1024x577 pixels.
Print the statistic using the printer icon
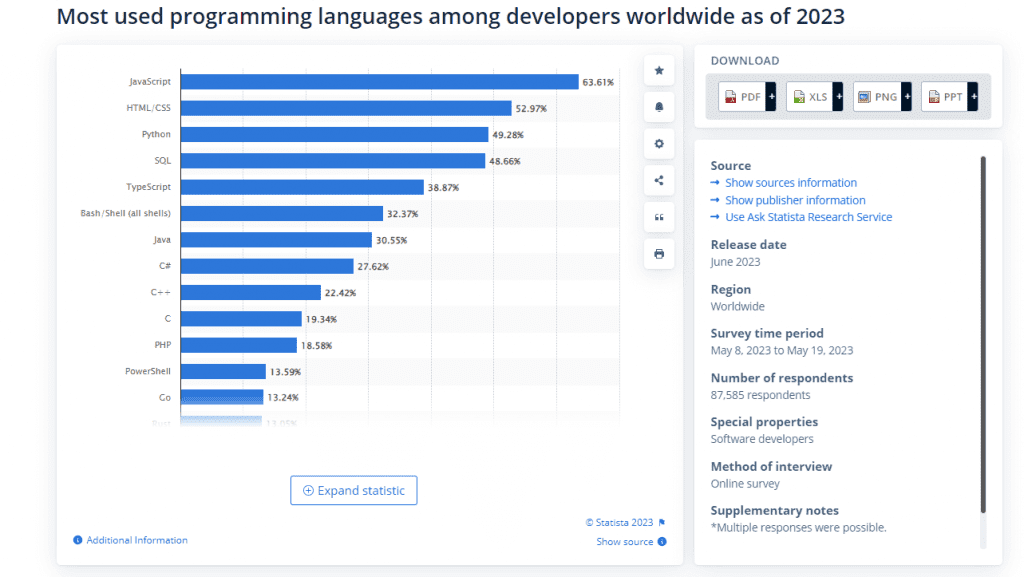point(658,253)
